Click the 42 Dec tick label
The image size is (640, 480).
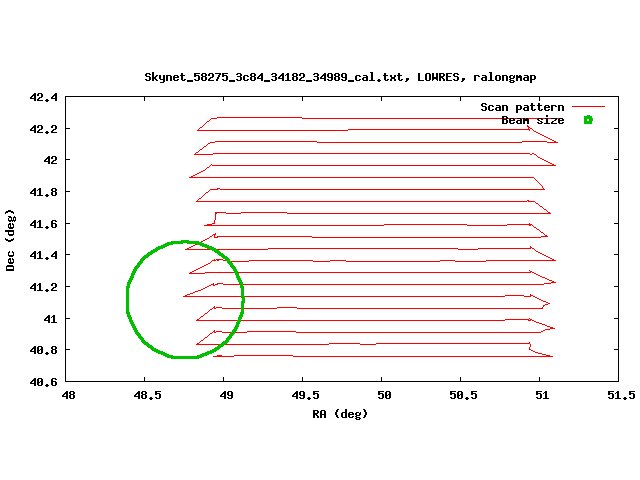(x=51, y=160)
